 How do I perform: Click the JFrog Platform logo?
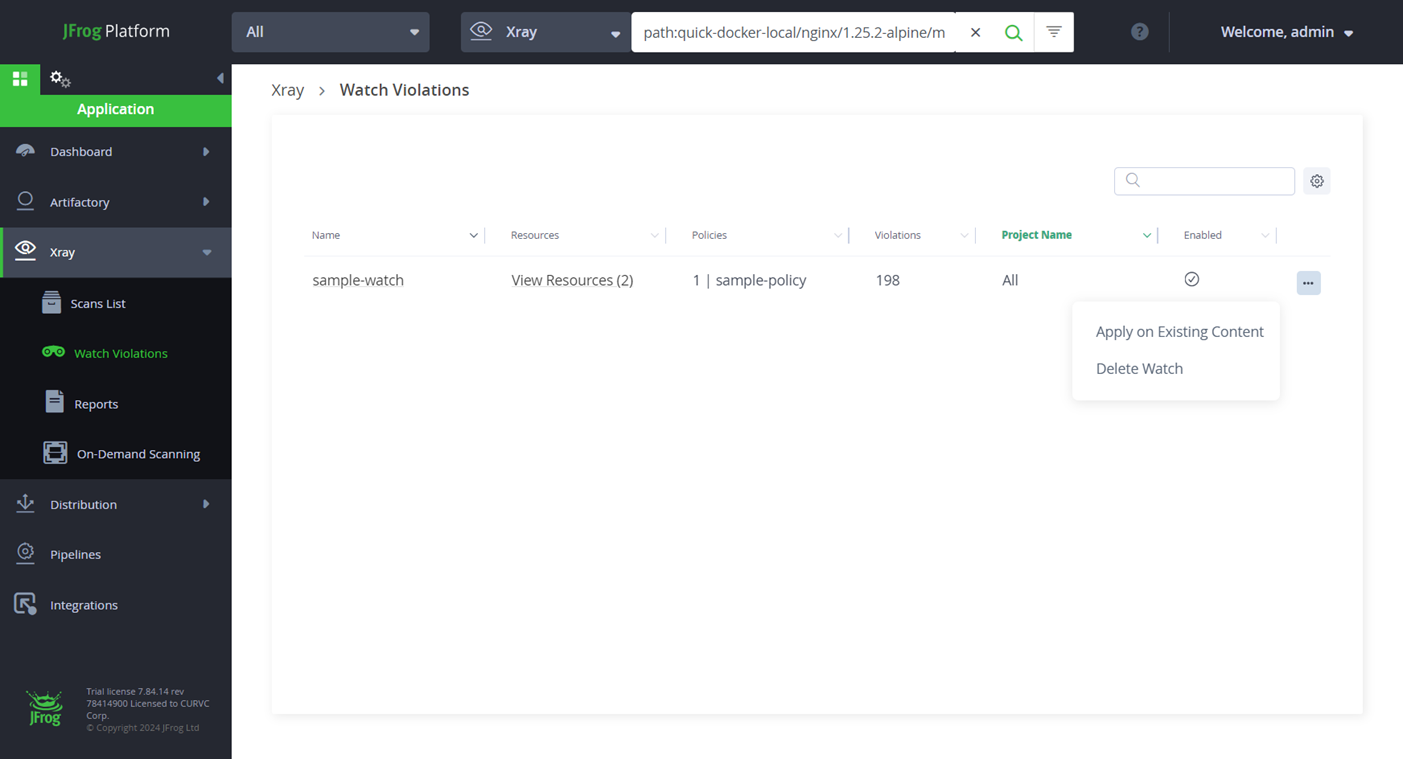[116, 31]
